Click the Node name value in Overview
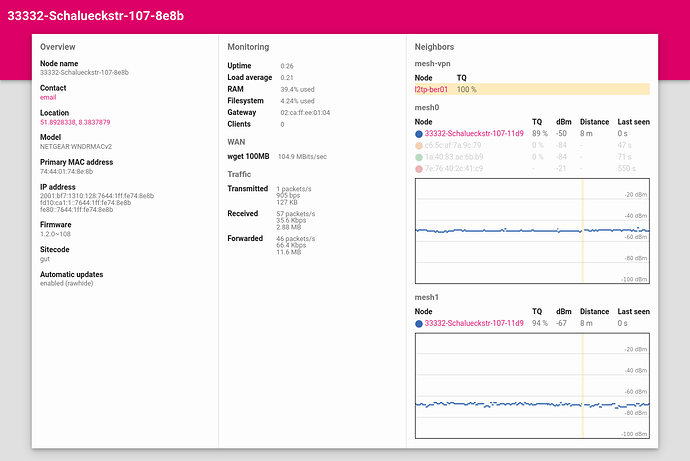Image resolution: width=690 pixels, height=461 pixels. point(84,73)
